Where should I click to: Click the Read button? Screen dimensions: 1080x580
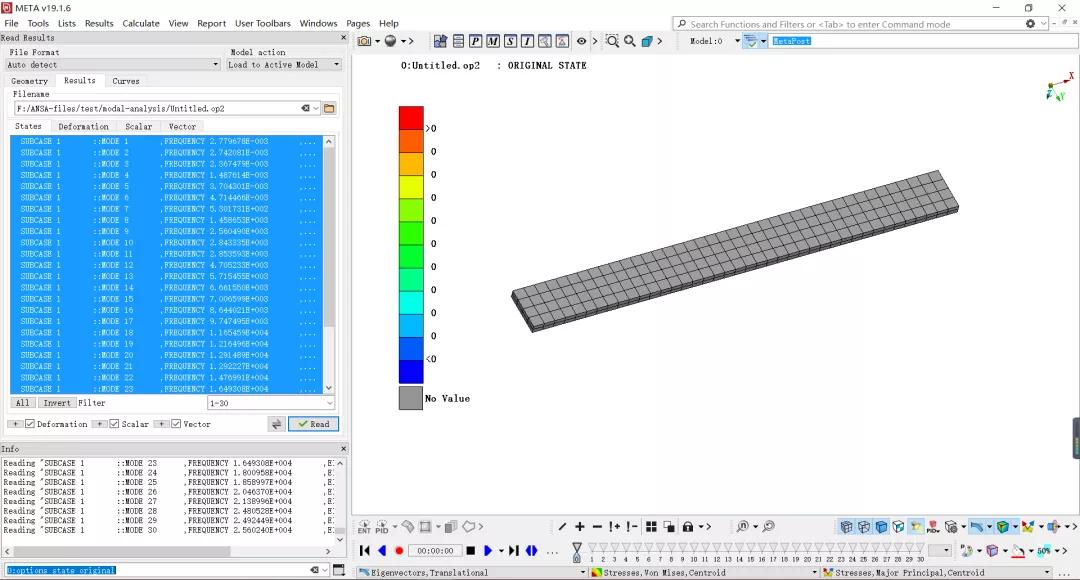coord(313,424)
